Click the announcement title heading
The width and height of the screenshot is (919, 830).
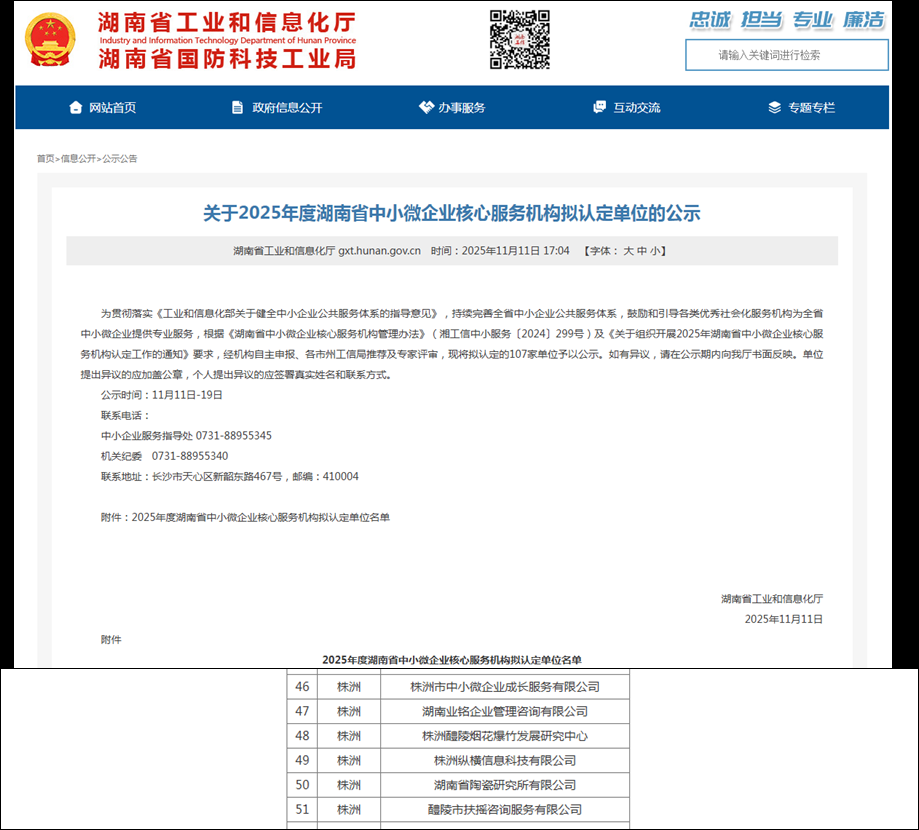tap(452, 213)
